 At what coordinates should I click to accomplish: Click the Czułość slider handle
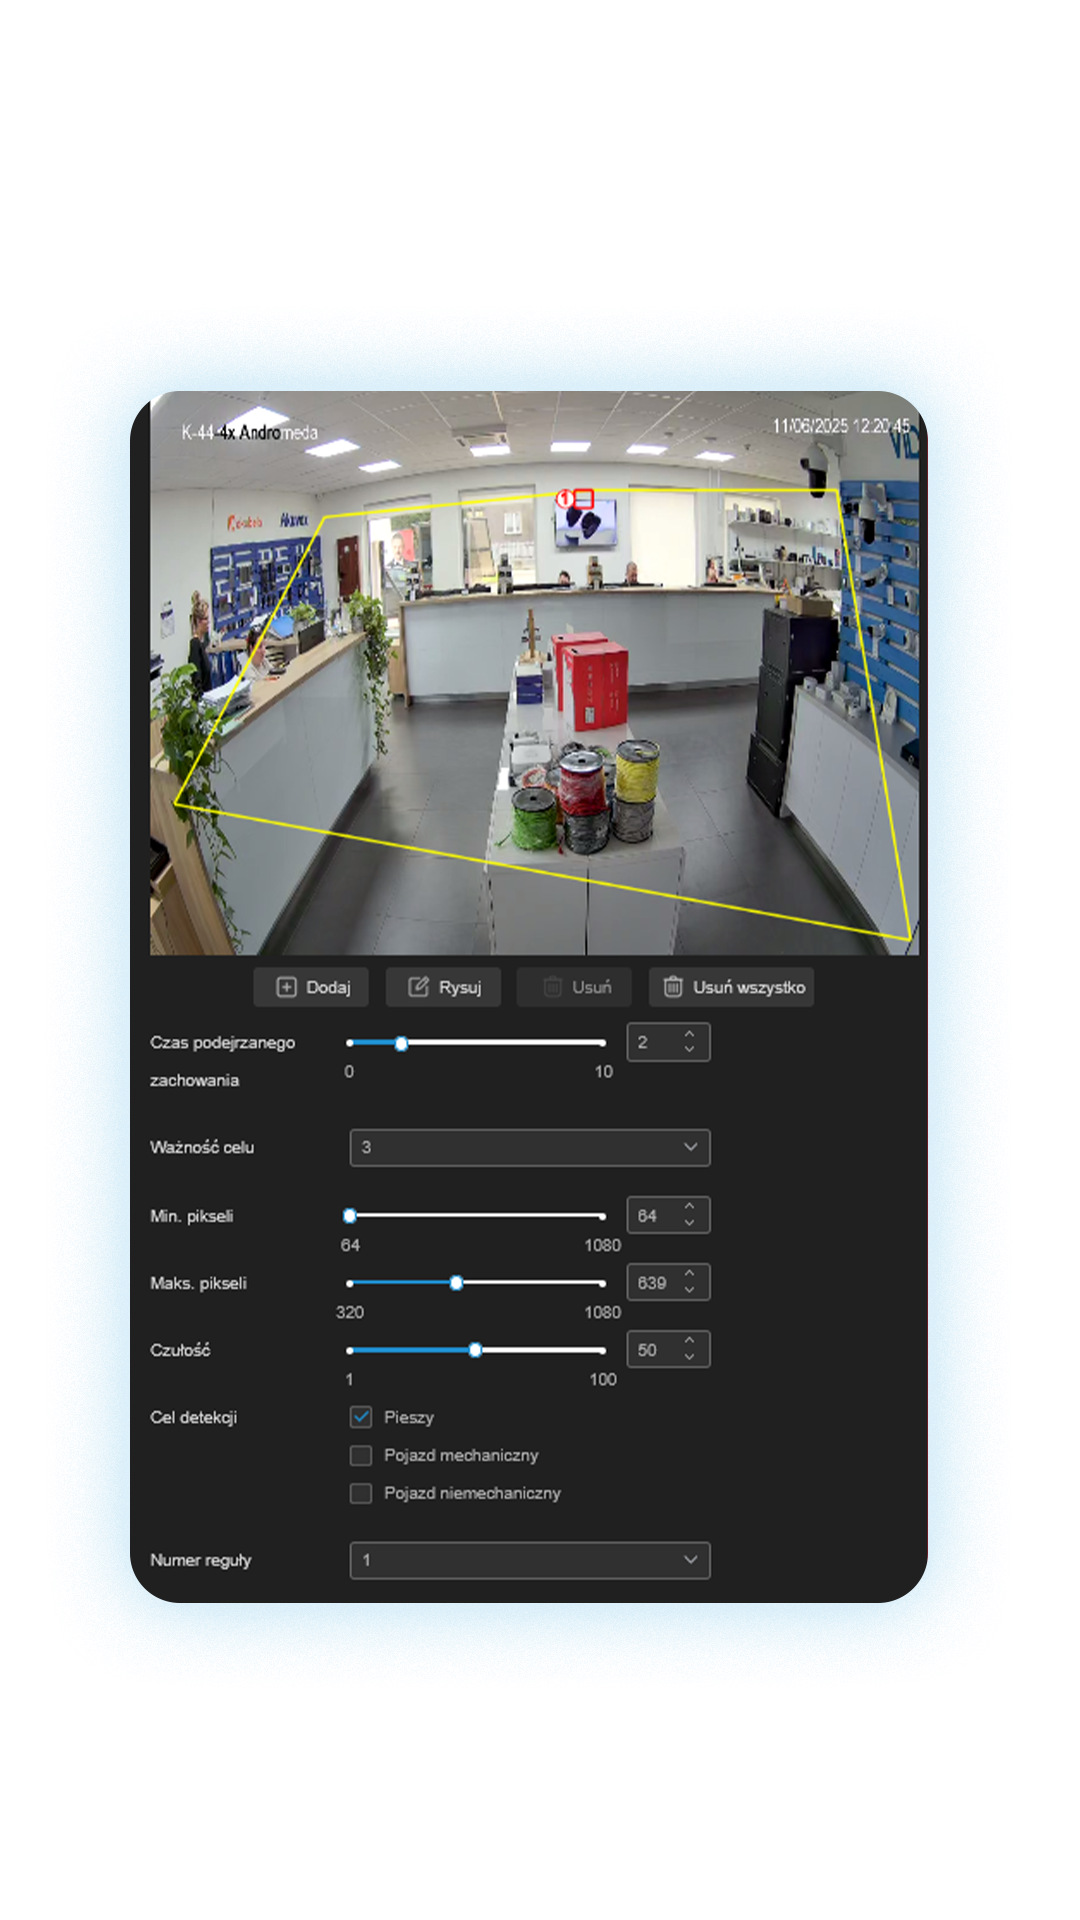pos(475,1350)
